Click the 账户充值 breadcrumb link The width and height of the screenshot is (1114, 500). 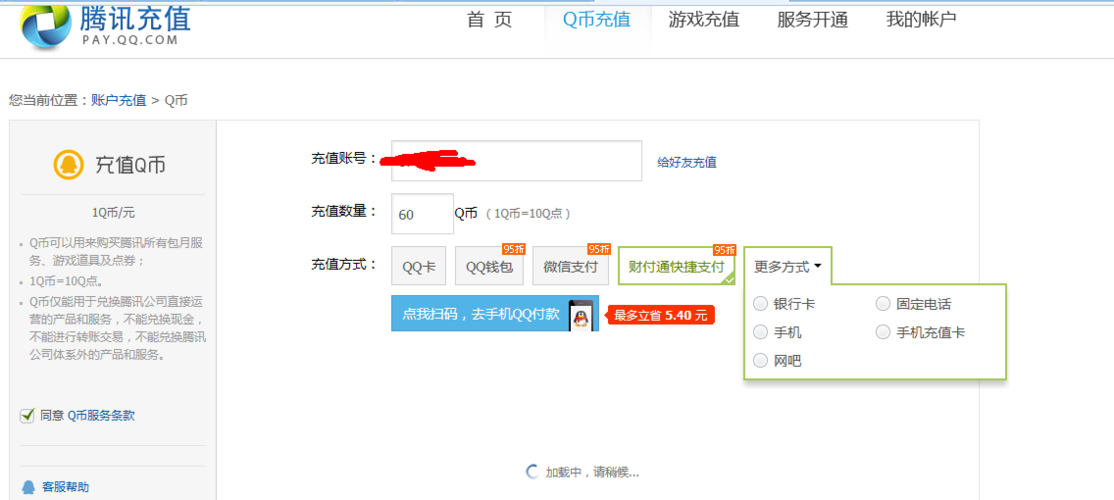tap(119, 100)
